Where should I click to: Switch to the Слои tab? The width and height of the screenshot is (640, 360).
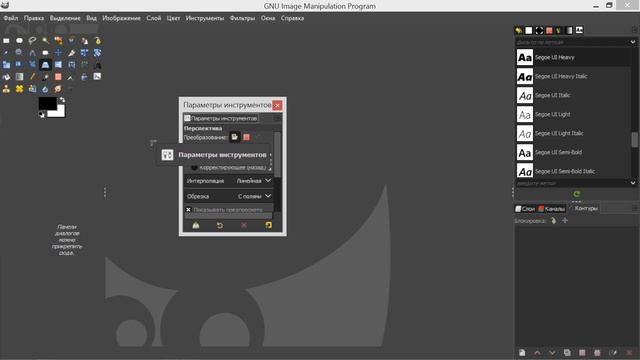click(525, 209)
